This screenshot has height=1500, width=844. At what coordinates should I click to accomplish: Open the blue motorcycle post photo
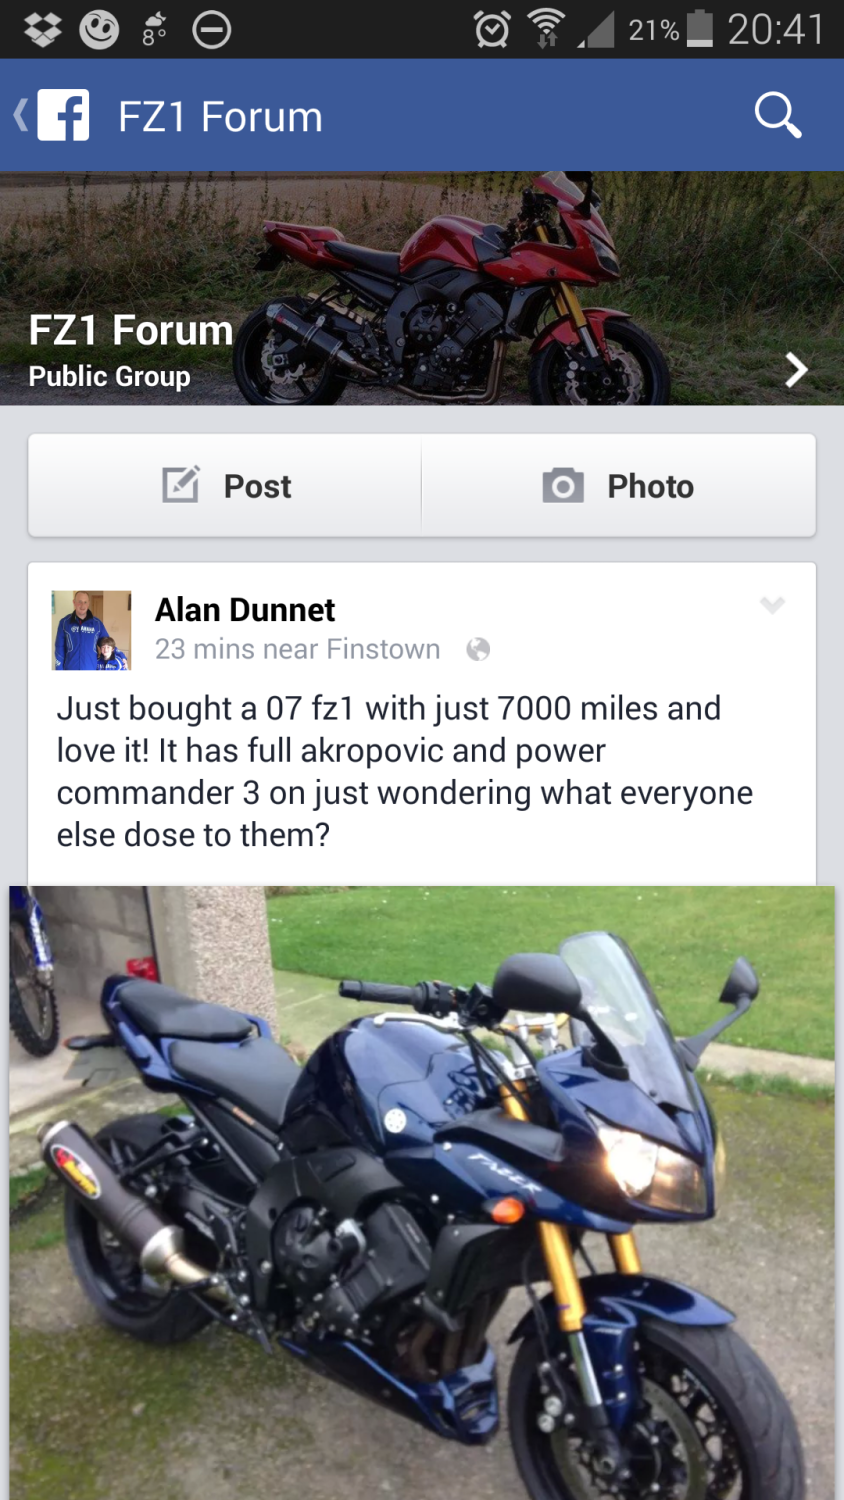(x=422, y=1192)
